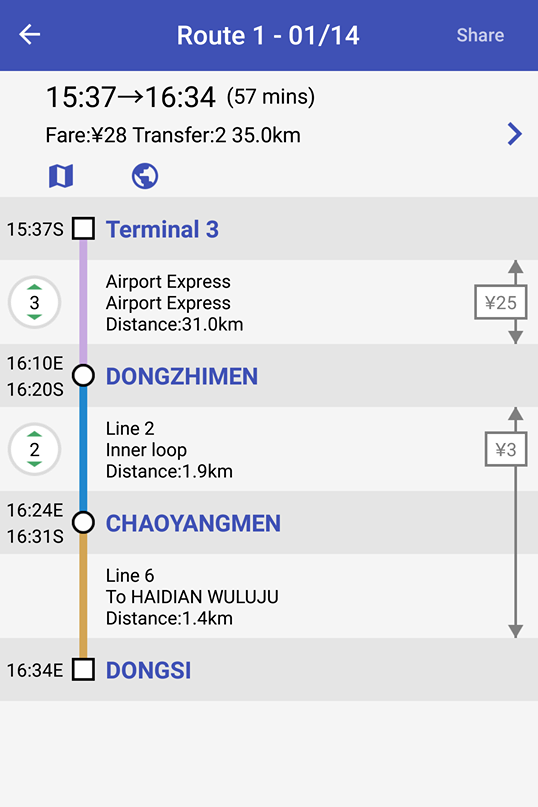The width and height of the screenshot is (538, 807).
Task: Tap the ¥3 fare box
Action: click(x=506, y=450)
